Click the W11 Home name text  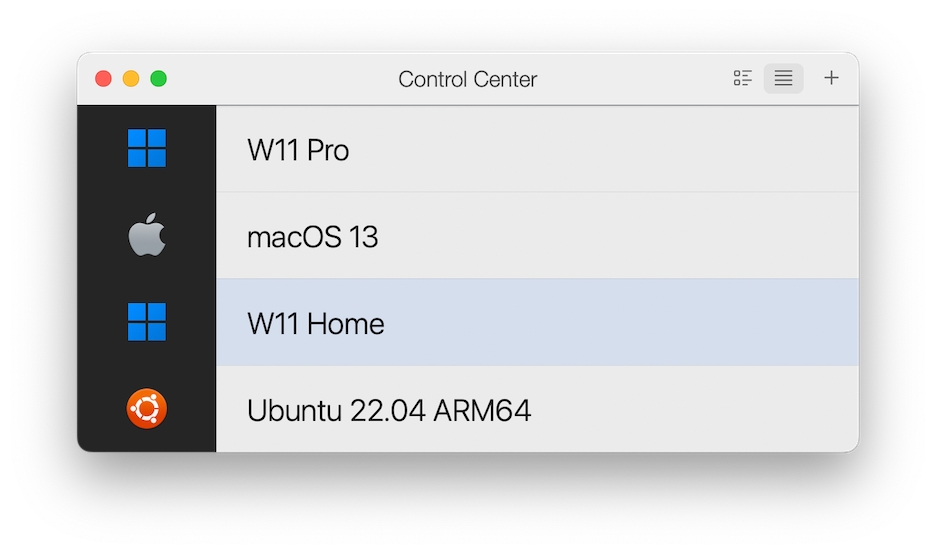tap(315, 323)
